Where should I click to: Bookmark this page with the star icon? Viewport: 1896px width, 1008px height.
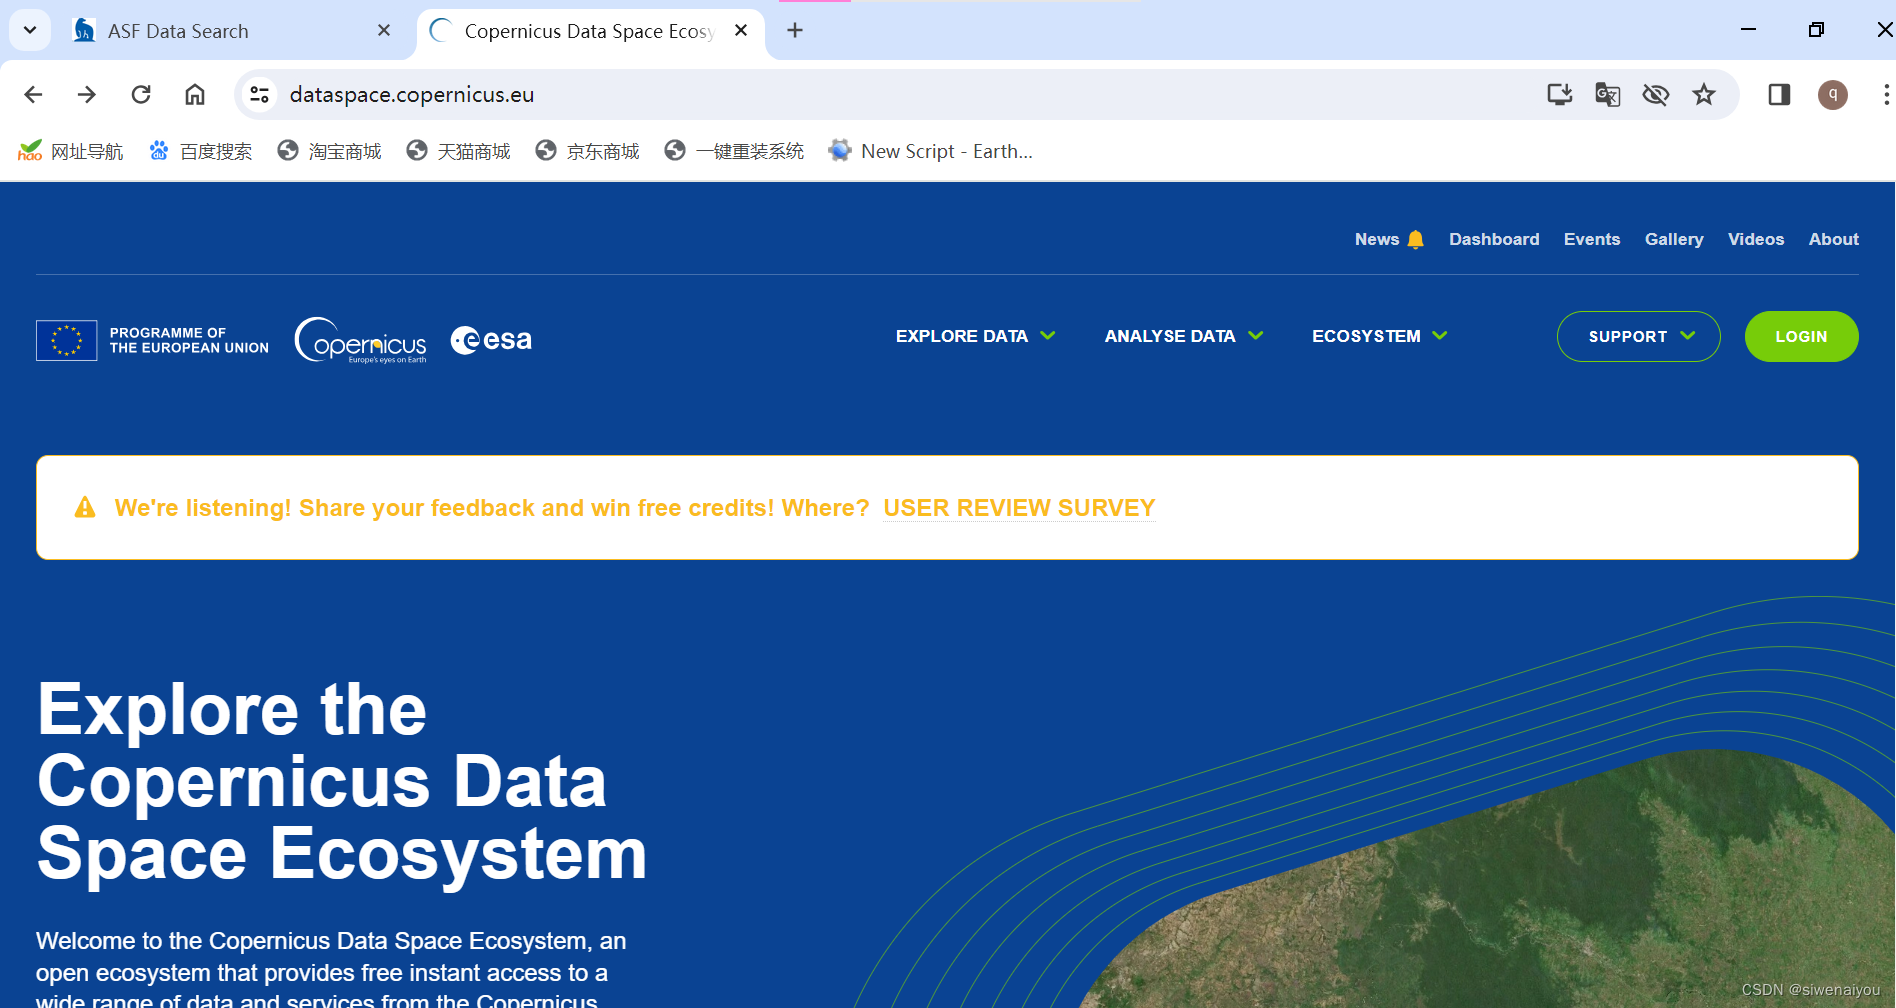click(1704, 94)
